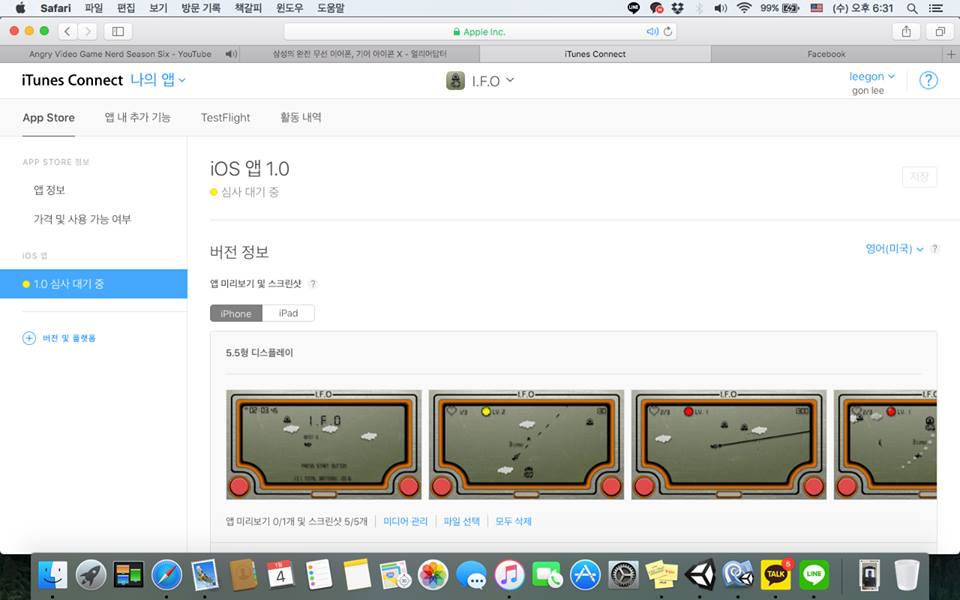This screenshot has width=960, height=600.
Task: Open the Mac App Store from Dock
Action: click(x=585, y=576)
